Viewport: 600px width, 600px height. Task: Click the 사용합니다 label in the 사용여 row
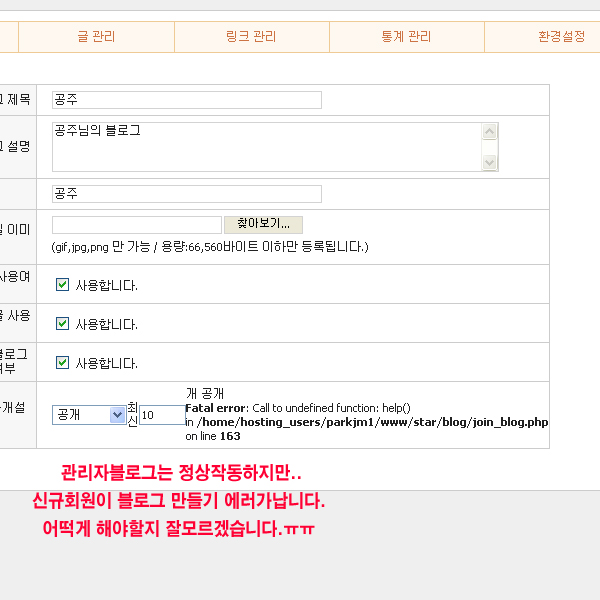[106, 285]
